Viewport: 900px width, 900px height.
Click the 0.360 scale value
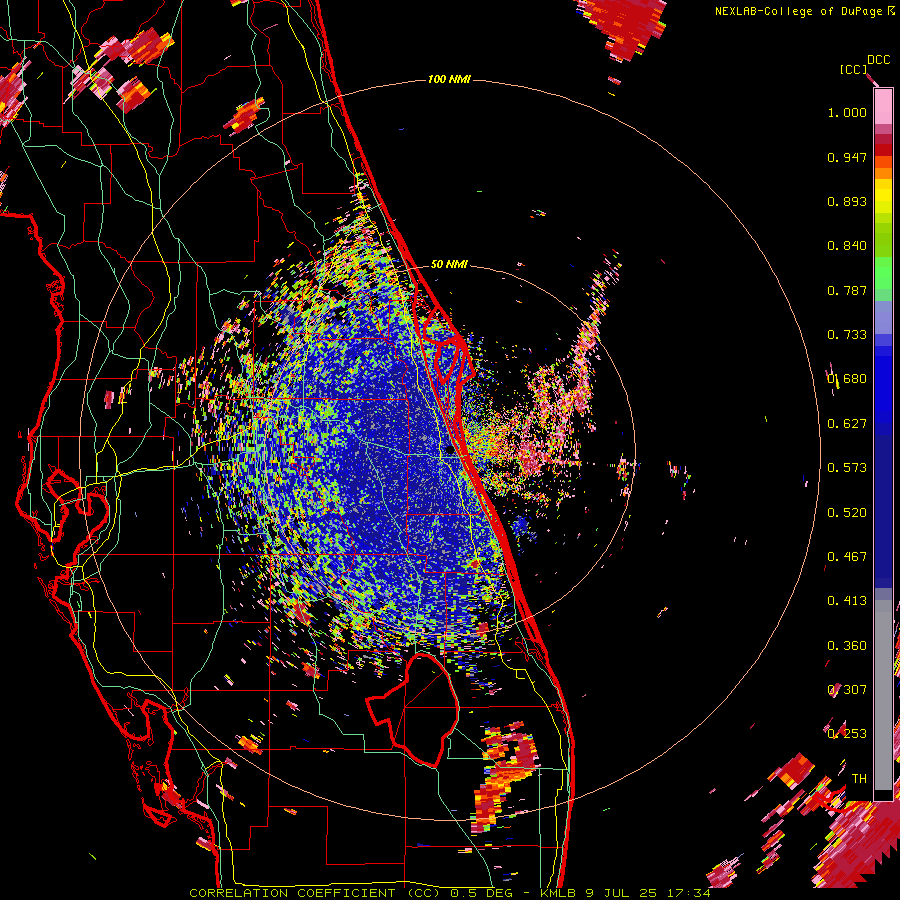pyautogui.click(x=847, y=646)
